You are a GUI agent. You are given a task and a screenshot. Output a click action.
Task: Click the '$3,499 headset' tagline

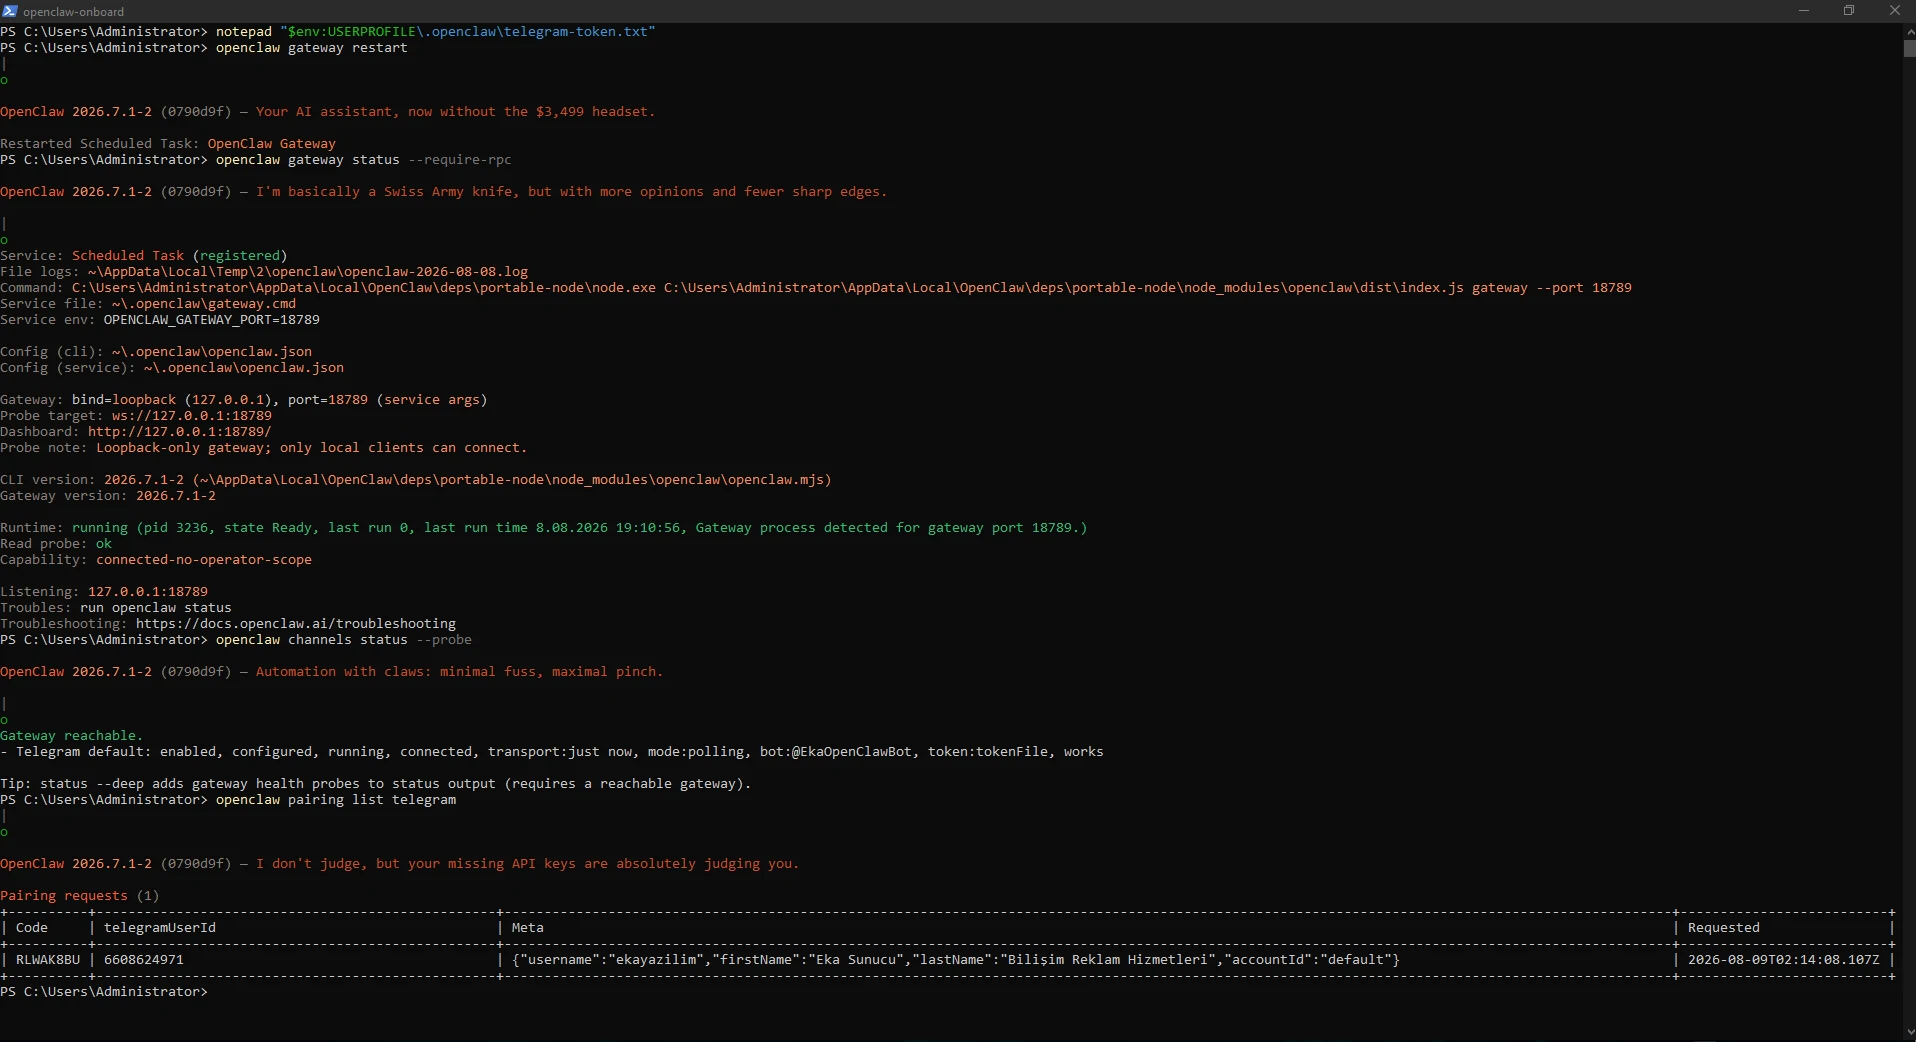(x=456, y=112)
